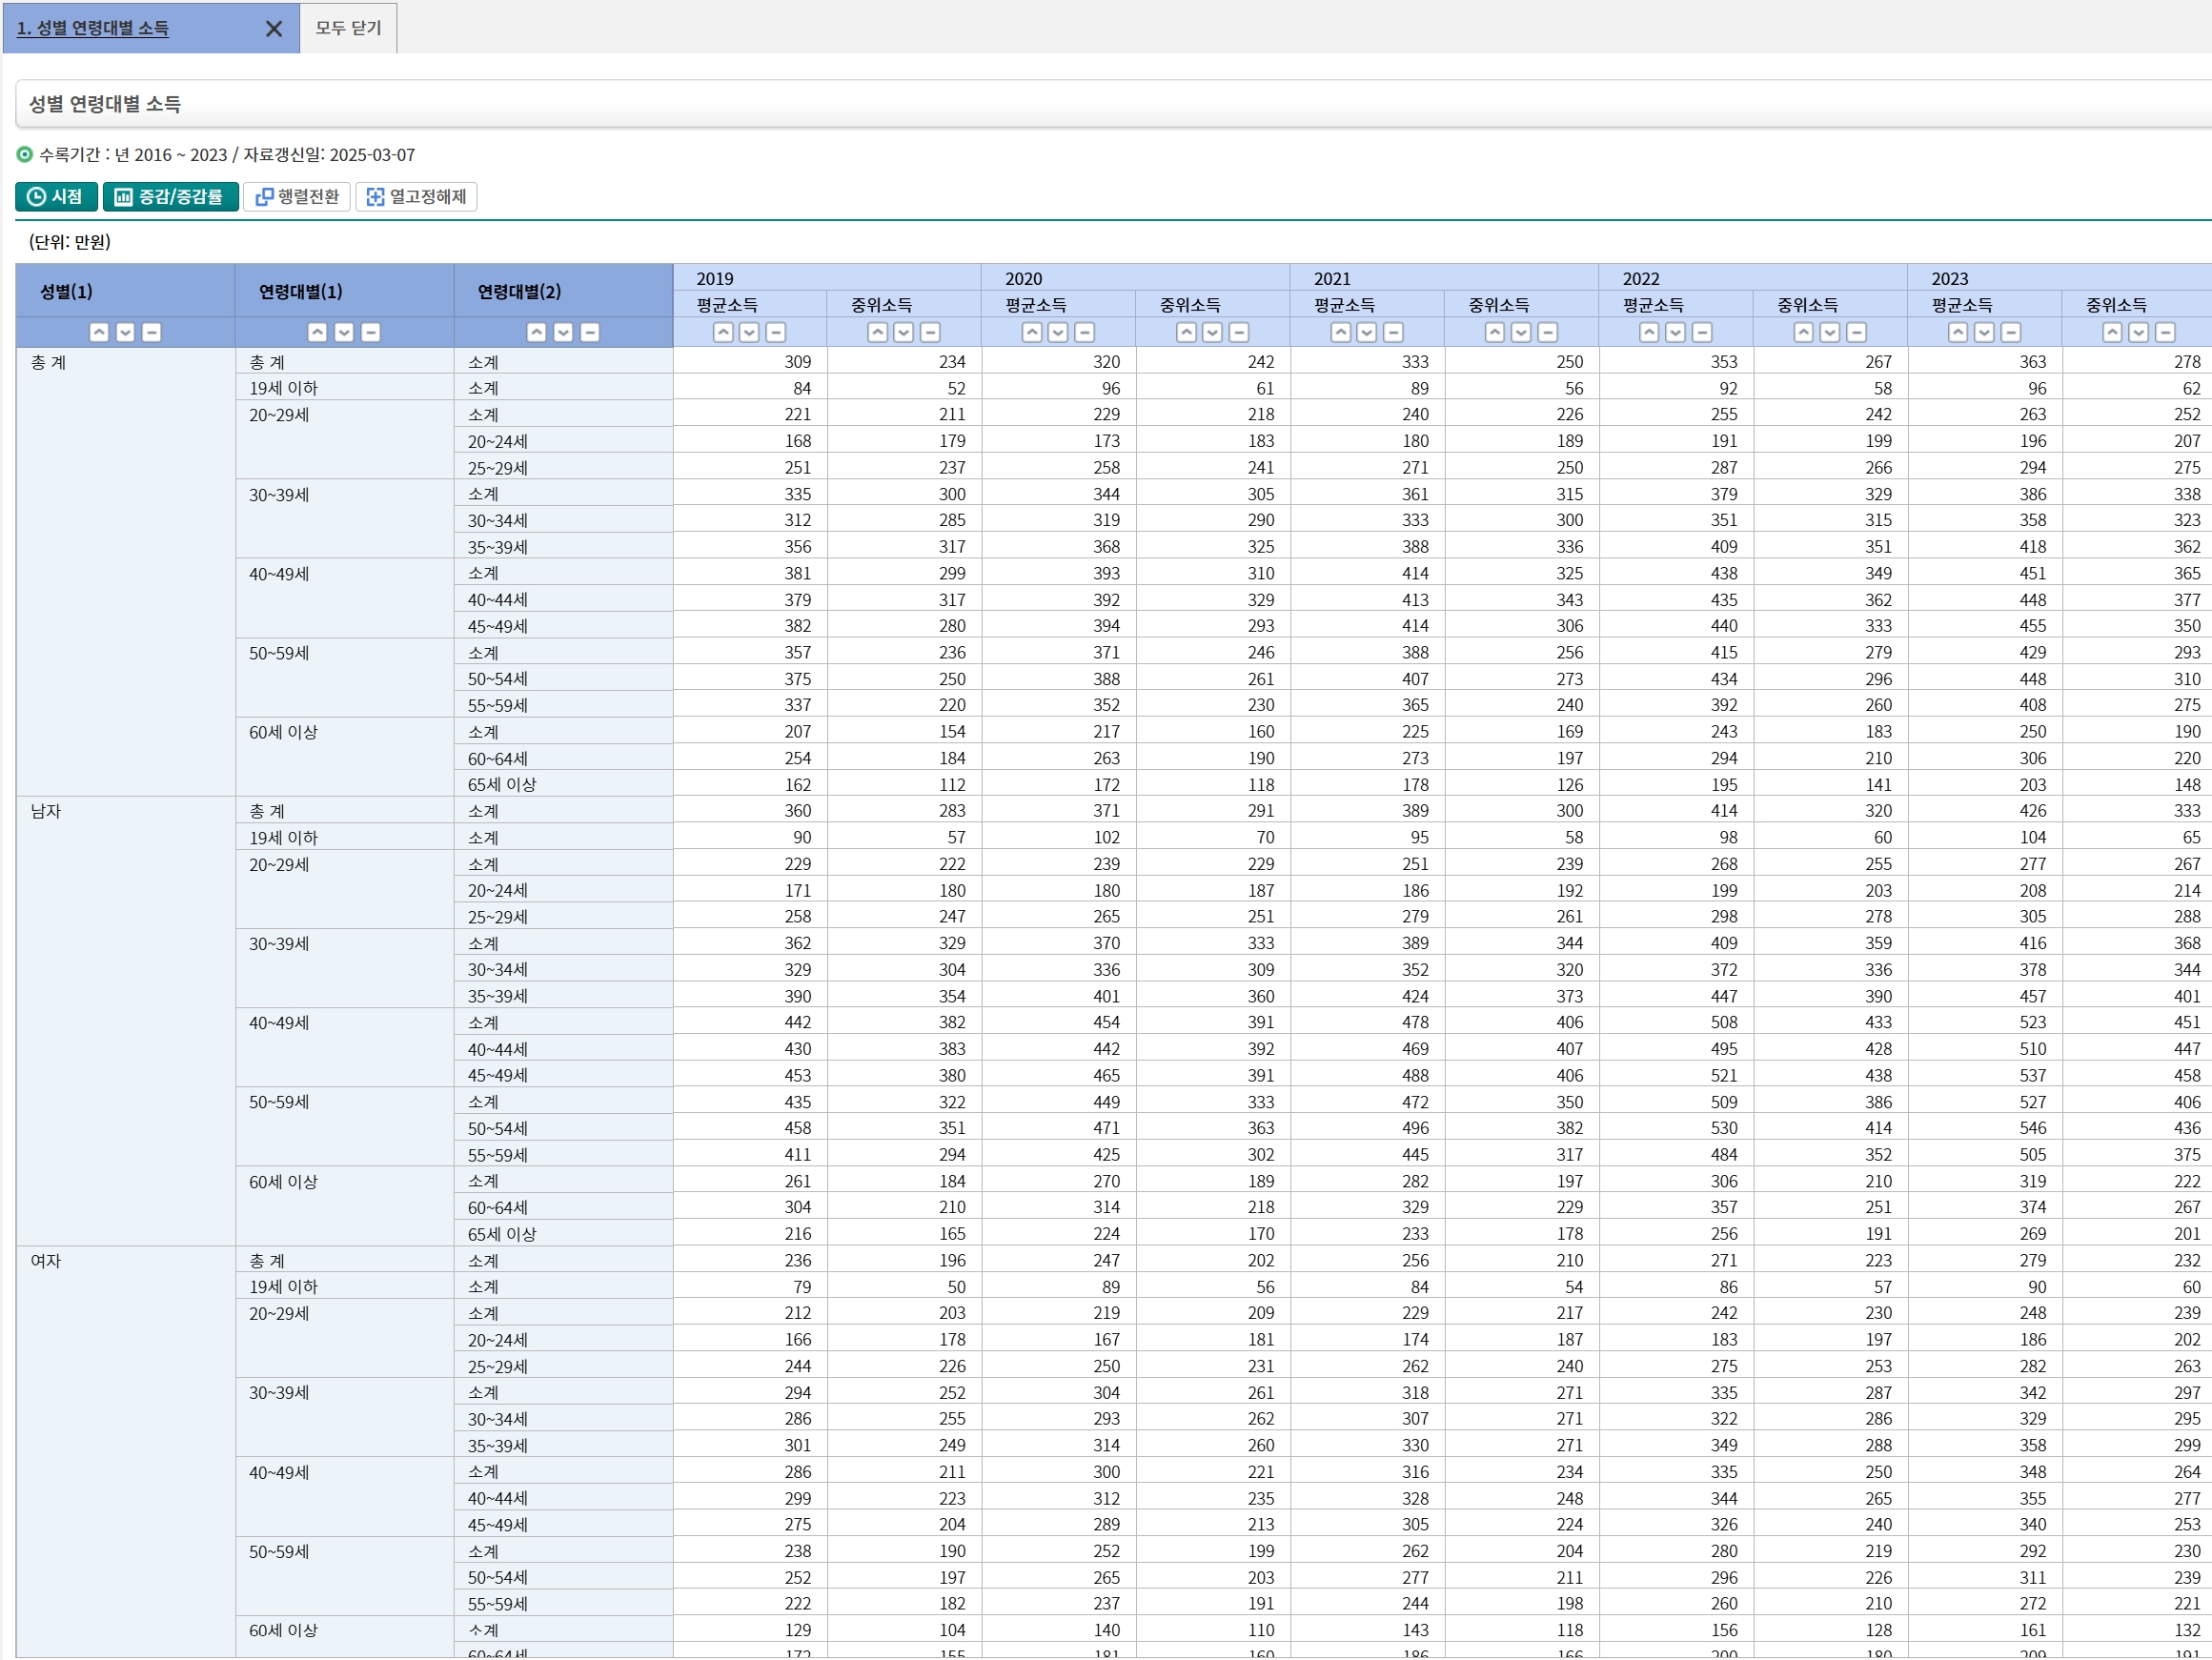Click the minus icon under 2023 중위소득

point(2165,332)
